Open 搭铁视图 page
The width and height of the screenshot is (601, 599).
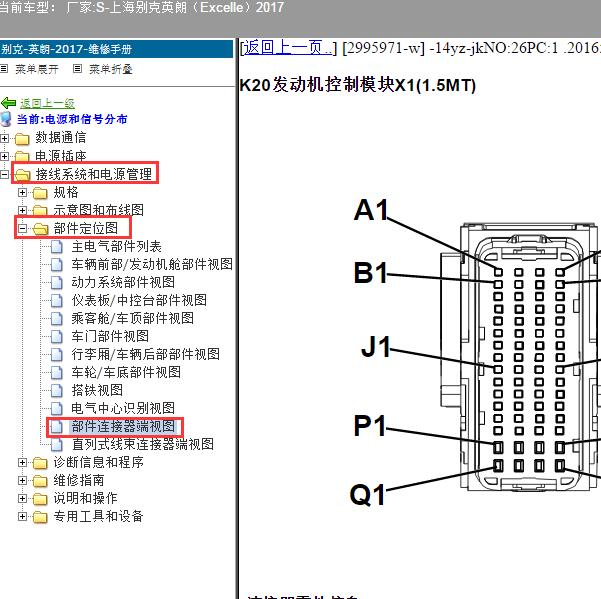tap(97, 391)
